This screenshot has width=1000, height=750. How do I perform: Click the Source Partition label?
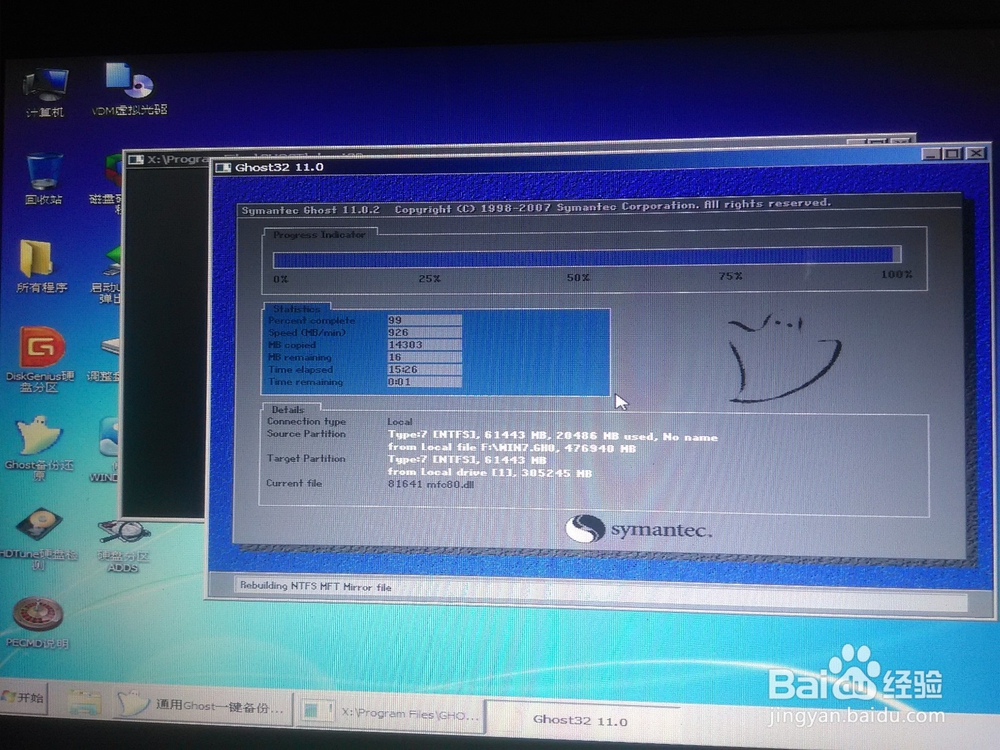point(306,434)
